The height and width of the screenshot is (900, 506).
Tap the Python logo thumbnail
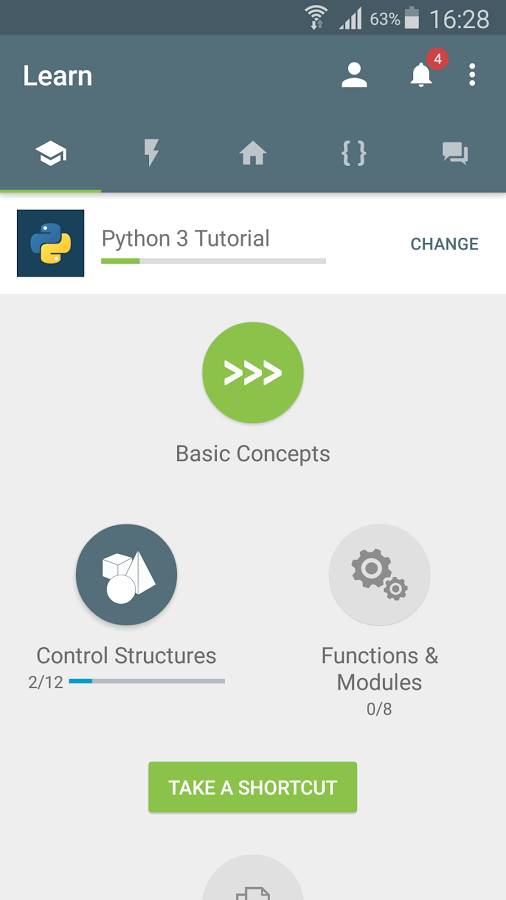[50, 243]
